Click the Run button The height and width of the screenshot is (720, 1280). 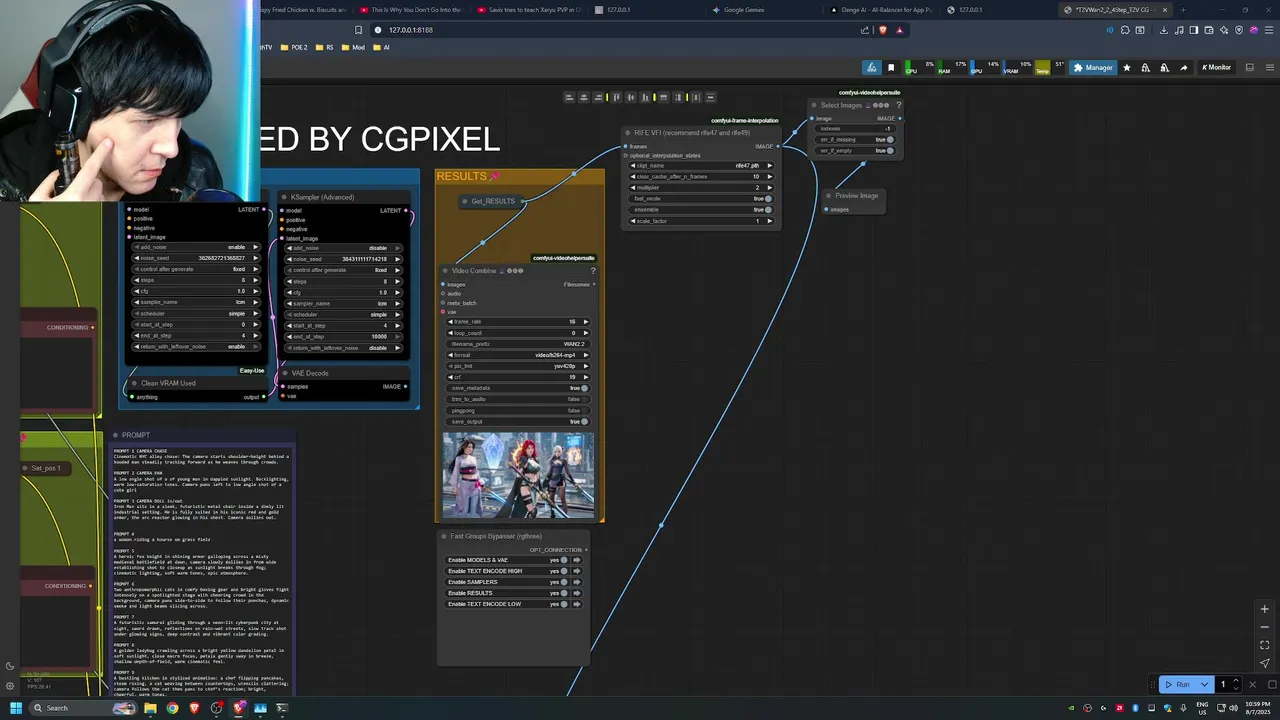[1178, 684]
